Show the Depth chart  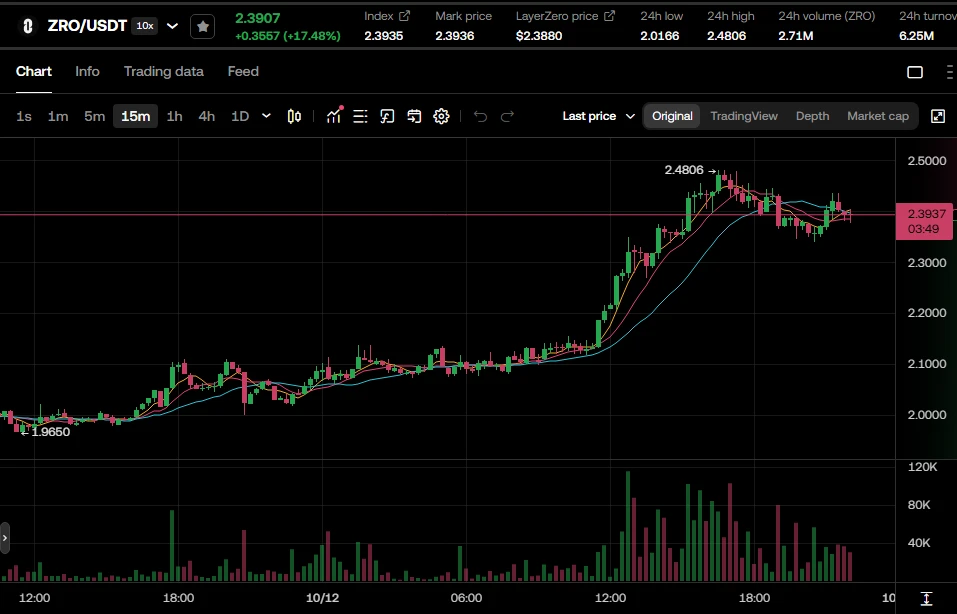click(812, 116)
